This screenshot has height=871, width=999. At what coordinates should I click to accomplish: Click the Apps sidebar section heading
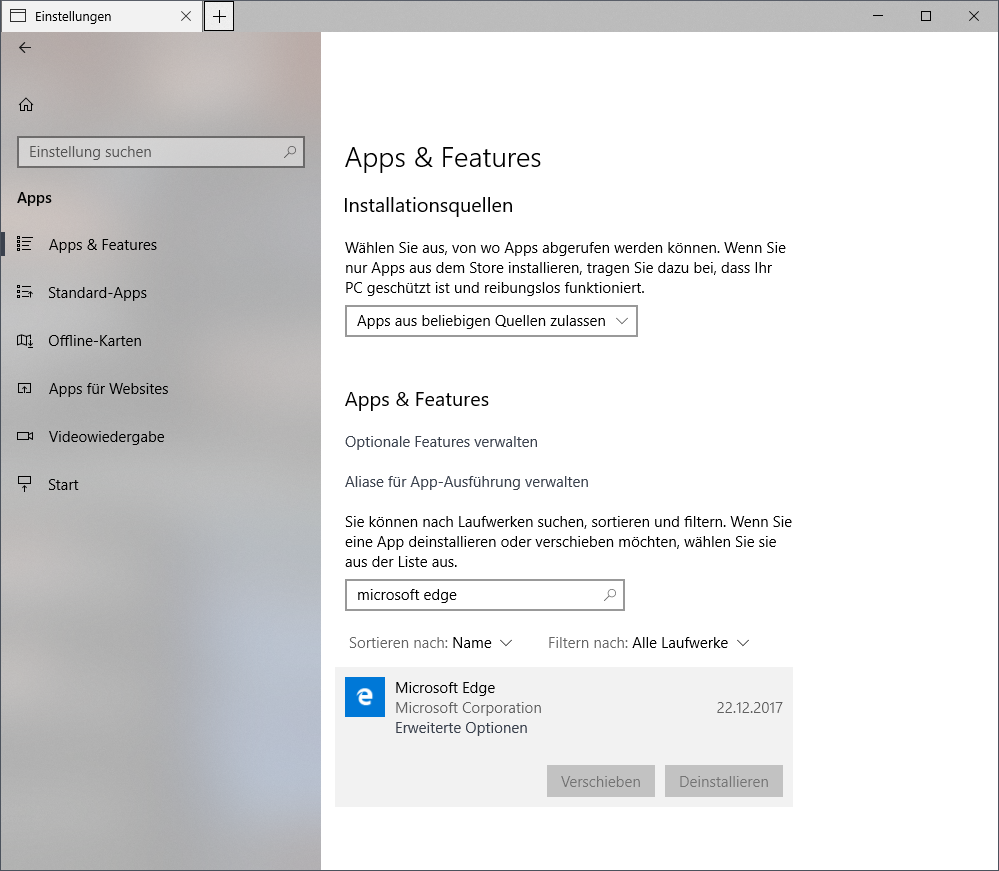point(34,198)
